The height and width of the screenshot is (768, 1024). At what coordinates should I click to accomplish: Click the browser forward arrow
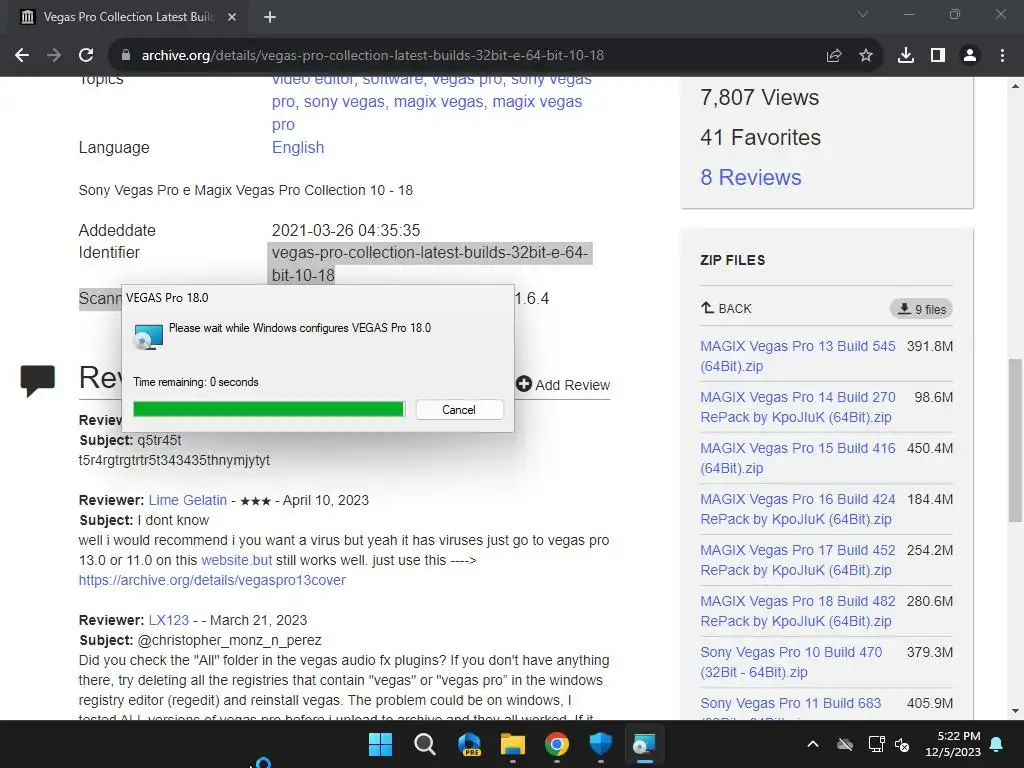54,56
